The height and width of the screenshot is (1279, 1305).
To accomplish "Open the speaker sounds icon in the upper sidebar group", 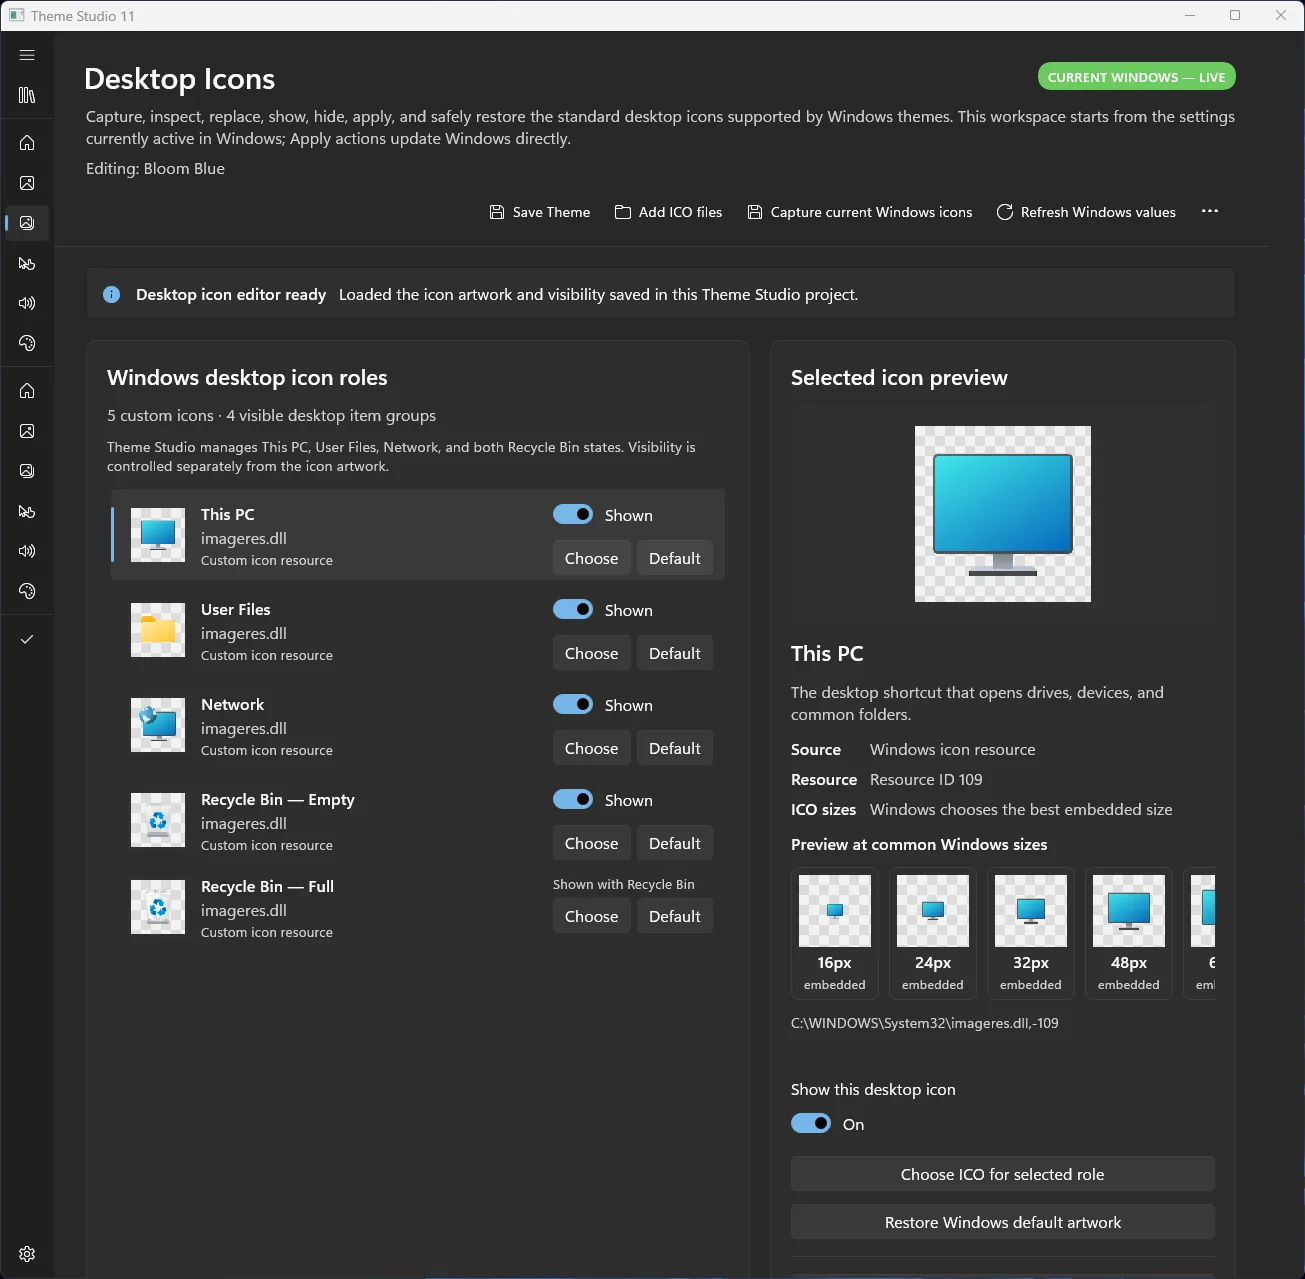I will (x=27, y=303).
